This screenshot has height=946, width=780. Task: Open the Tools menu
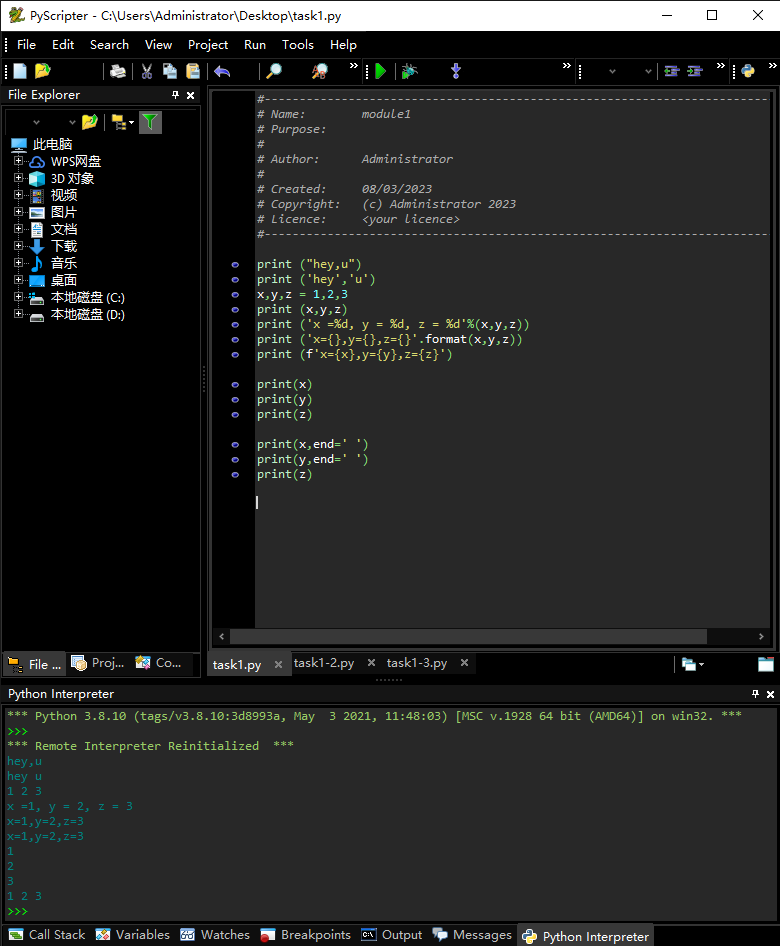coord(297,45)
